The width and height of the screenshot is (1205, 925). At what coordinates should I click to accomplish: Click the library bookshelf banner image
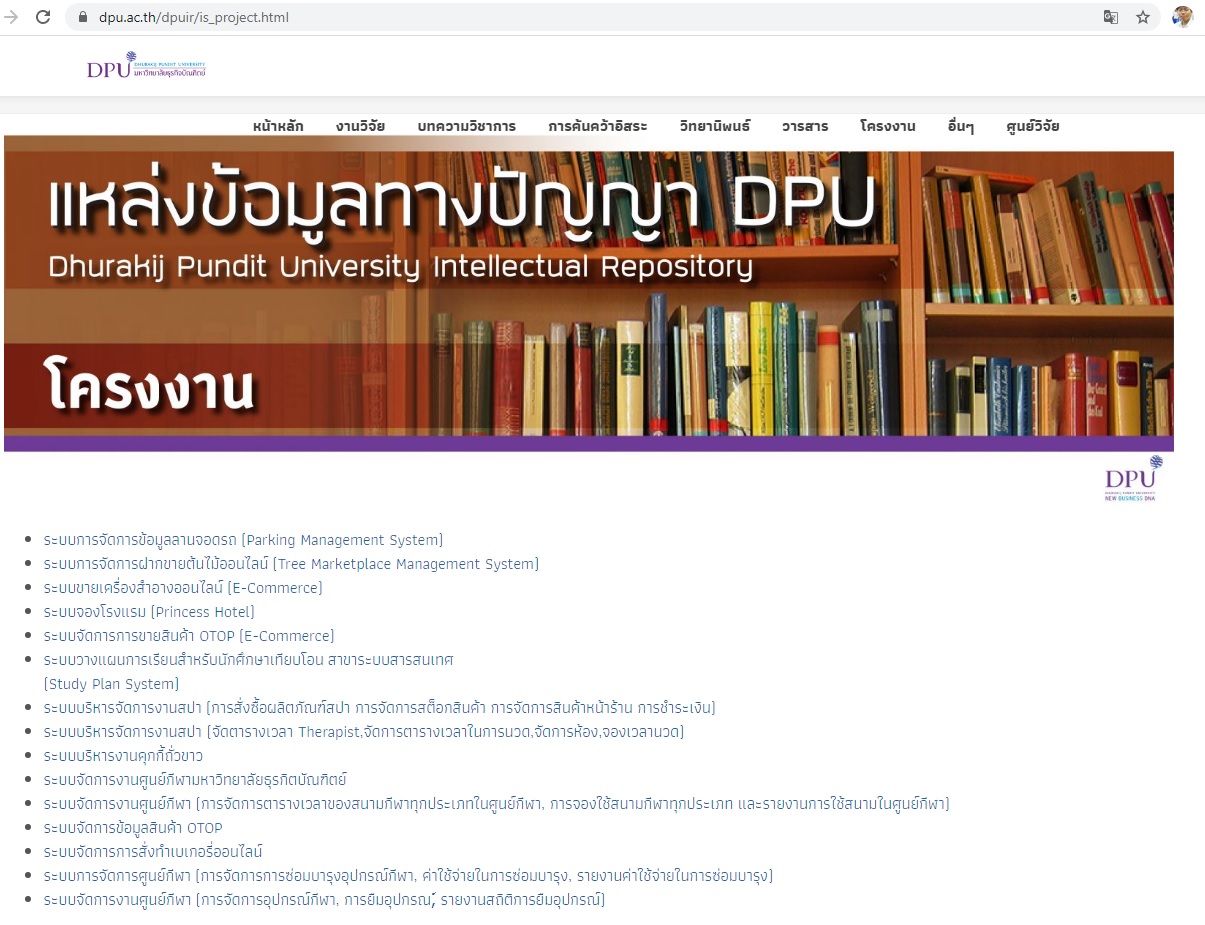pyautogui.click(x=588, y=293)
